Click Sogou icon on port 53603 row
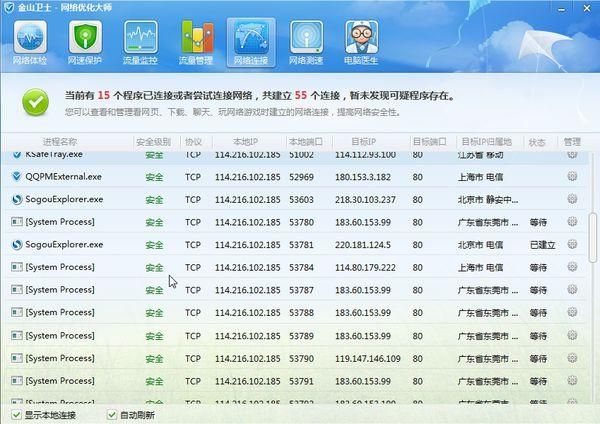This screenshot has height=424, width=600. (16, 199)
